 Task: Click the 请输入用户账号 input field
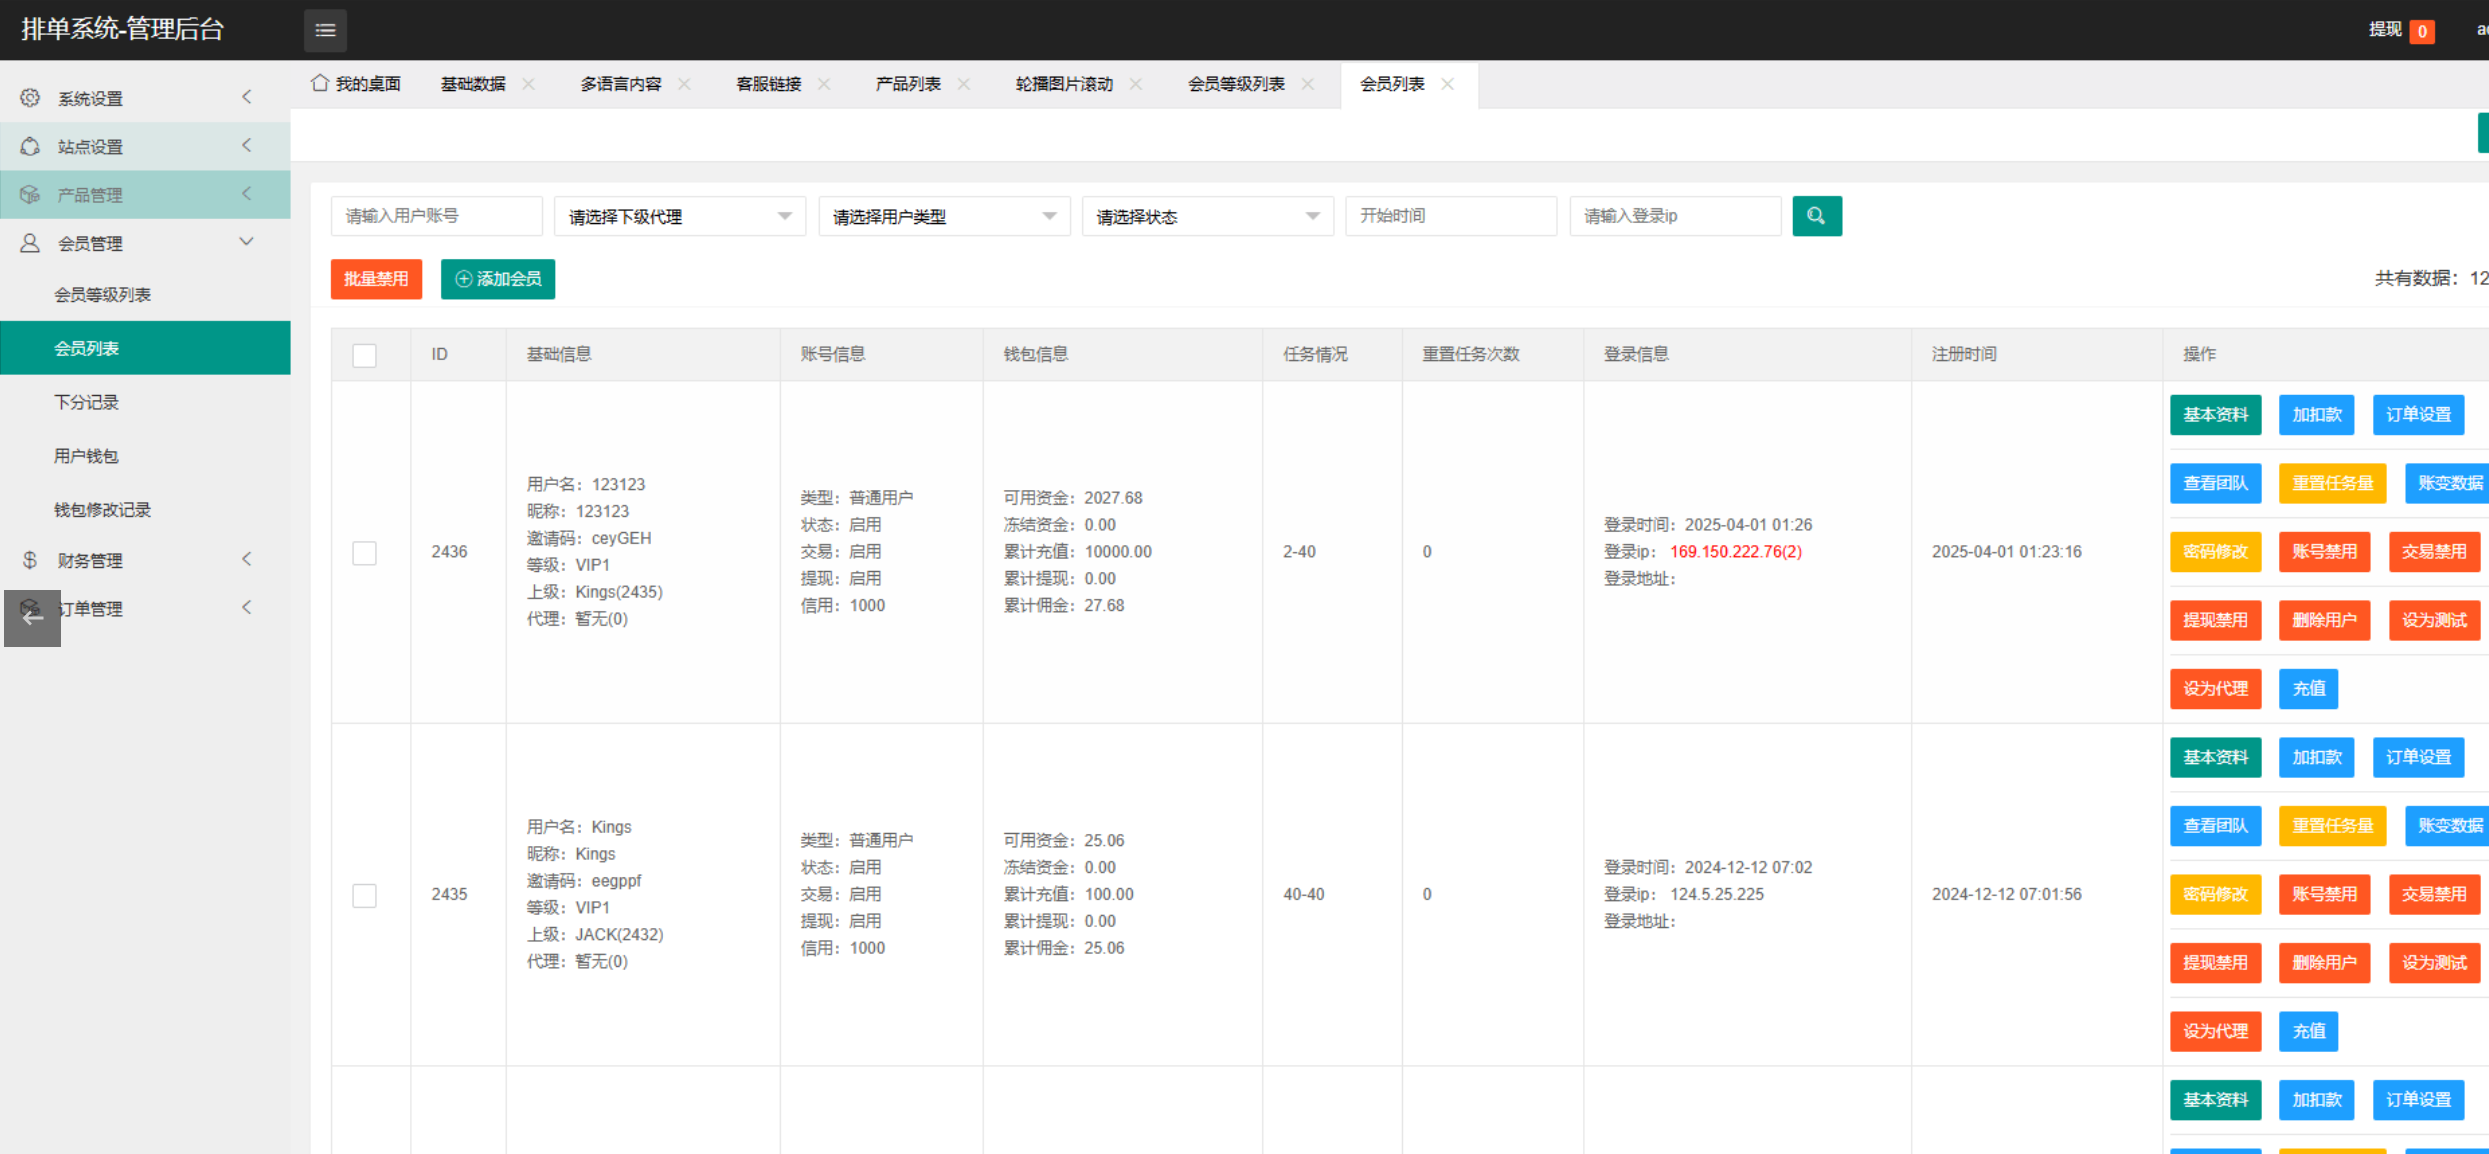[436, 216]
